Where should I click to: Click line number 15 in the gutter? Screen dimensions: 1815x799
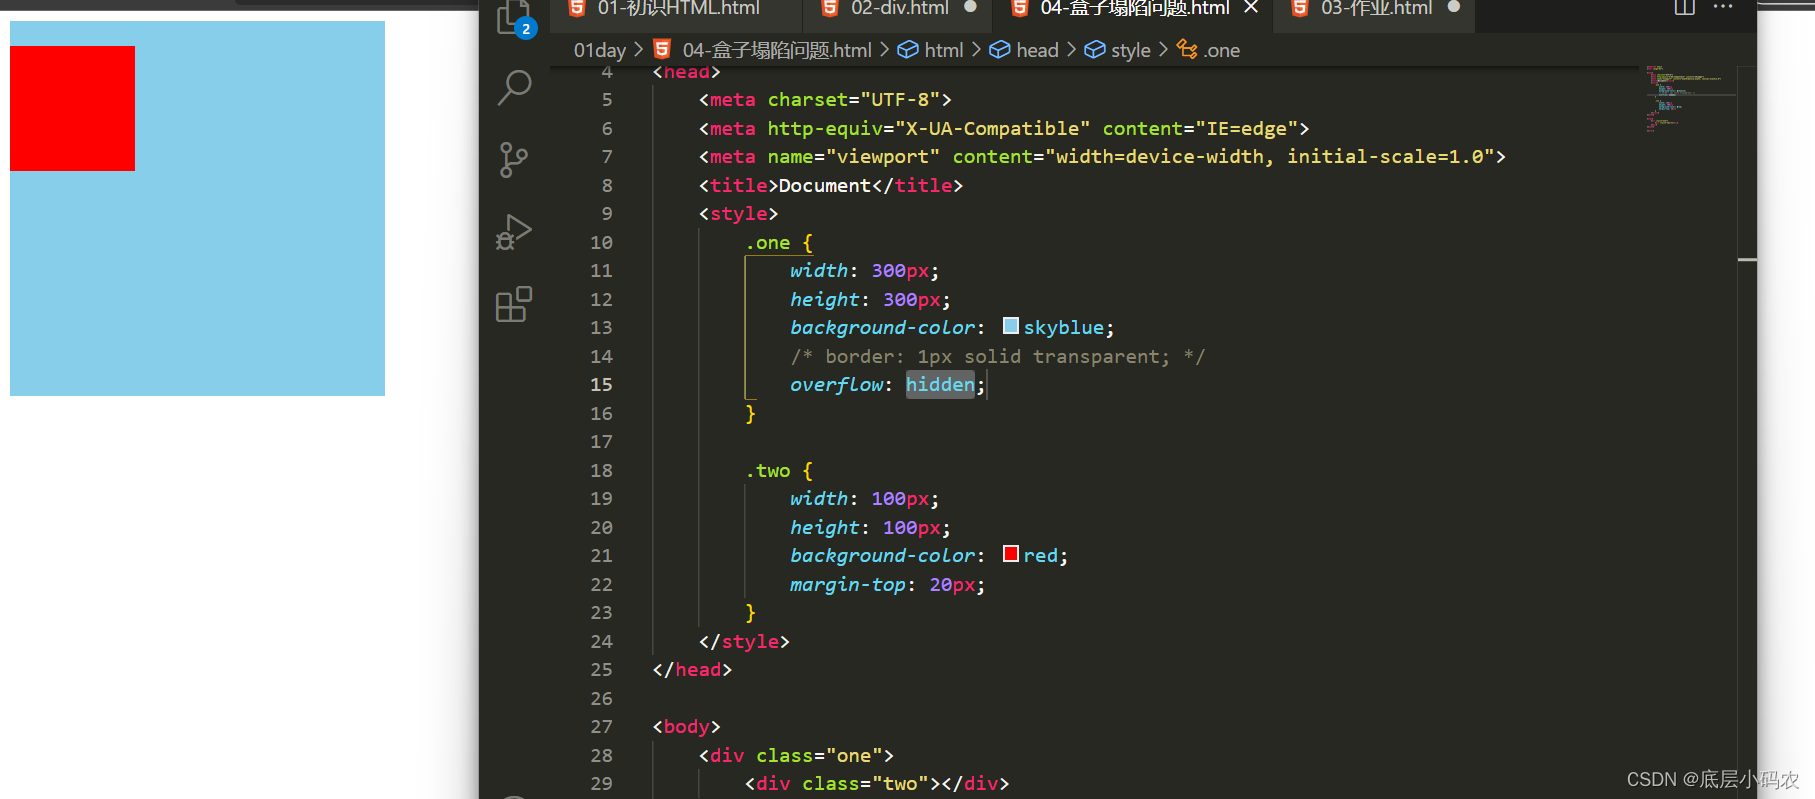601,385
